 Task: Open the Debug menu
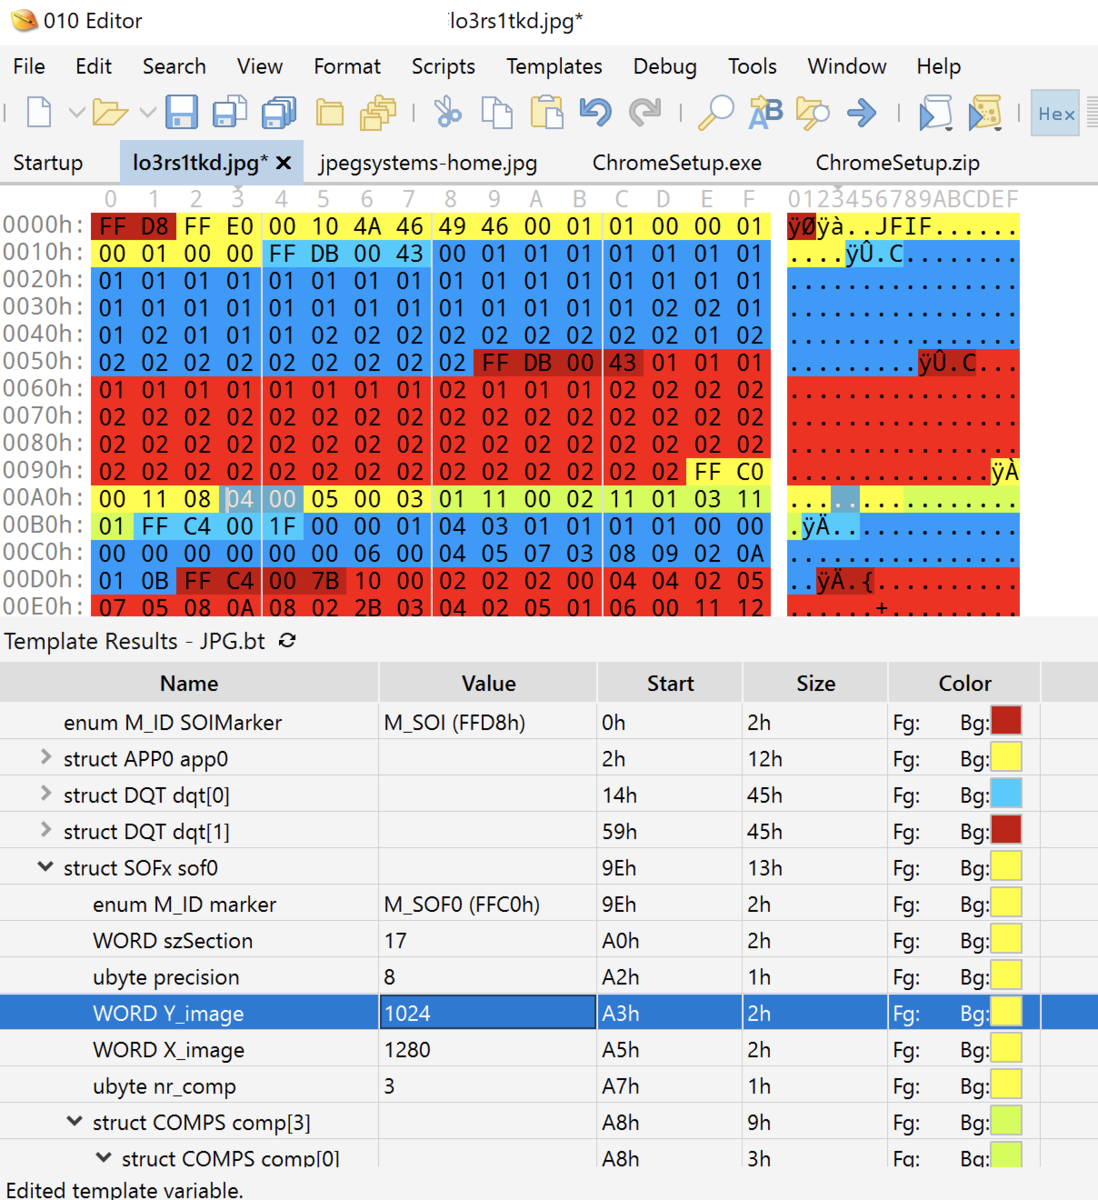[665, 66]
